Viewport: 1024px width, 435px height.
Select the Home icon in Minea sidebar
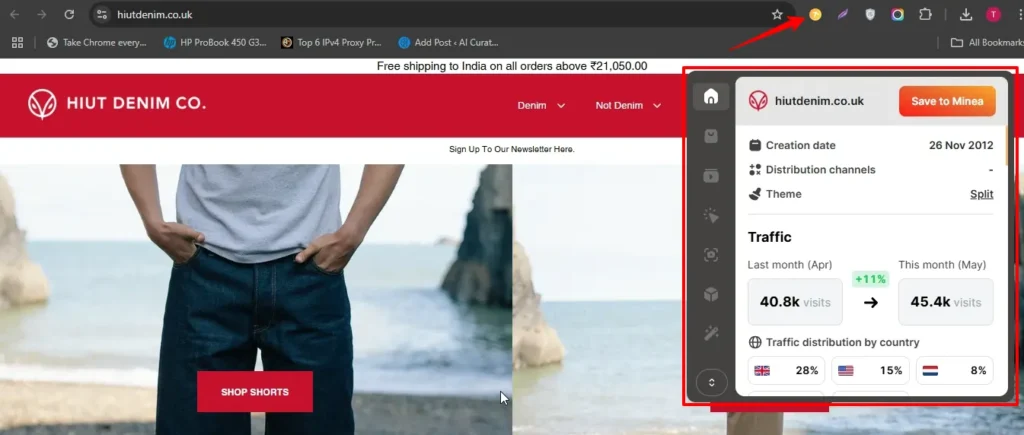tap(711, 97)
